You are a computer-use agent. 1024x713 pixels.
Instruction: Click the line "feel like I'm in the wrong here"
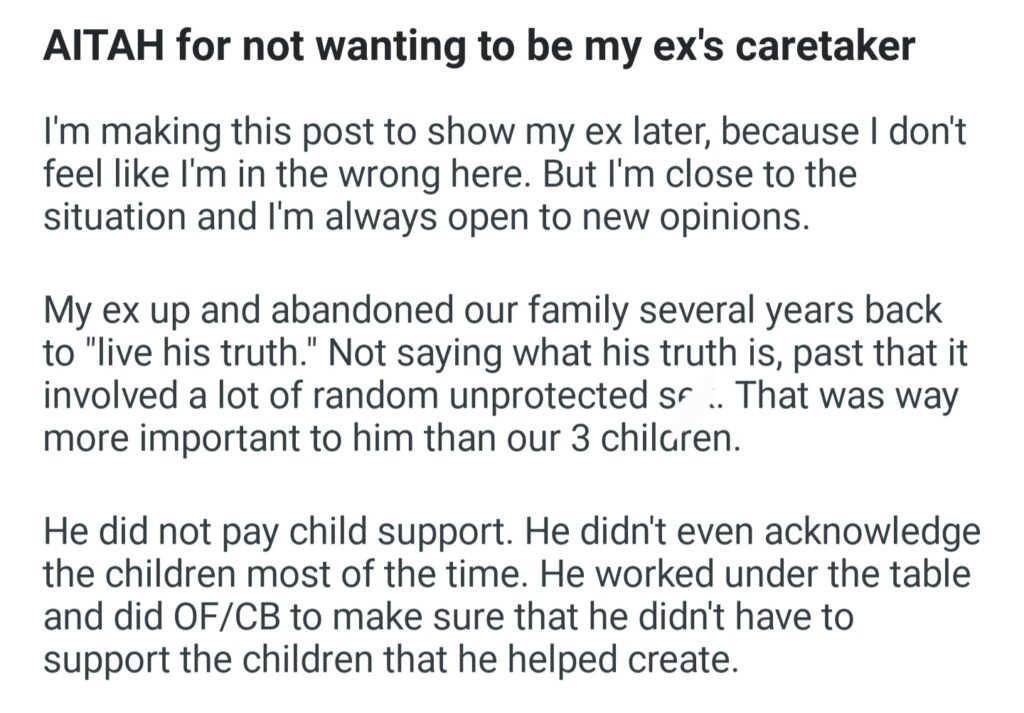pyautogui.click(x=289, y=174)
